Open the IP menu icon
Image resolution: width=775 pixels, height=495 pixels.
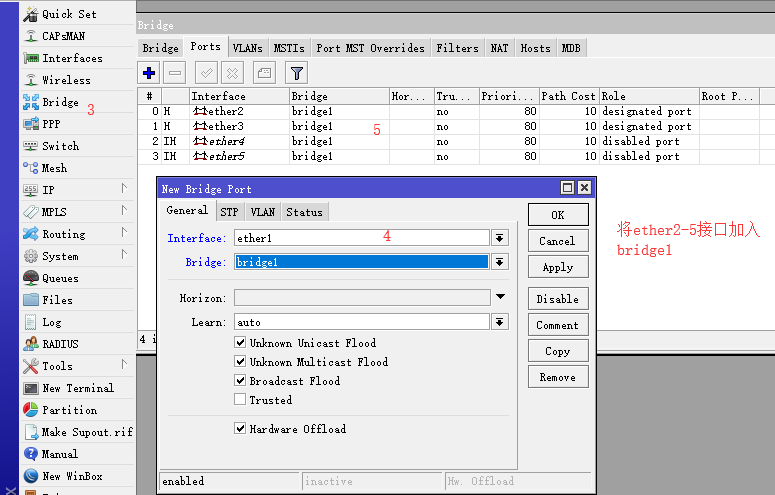[x=31, y=190]
